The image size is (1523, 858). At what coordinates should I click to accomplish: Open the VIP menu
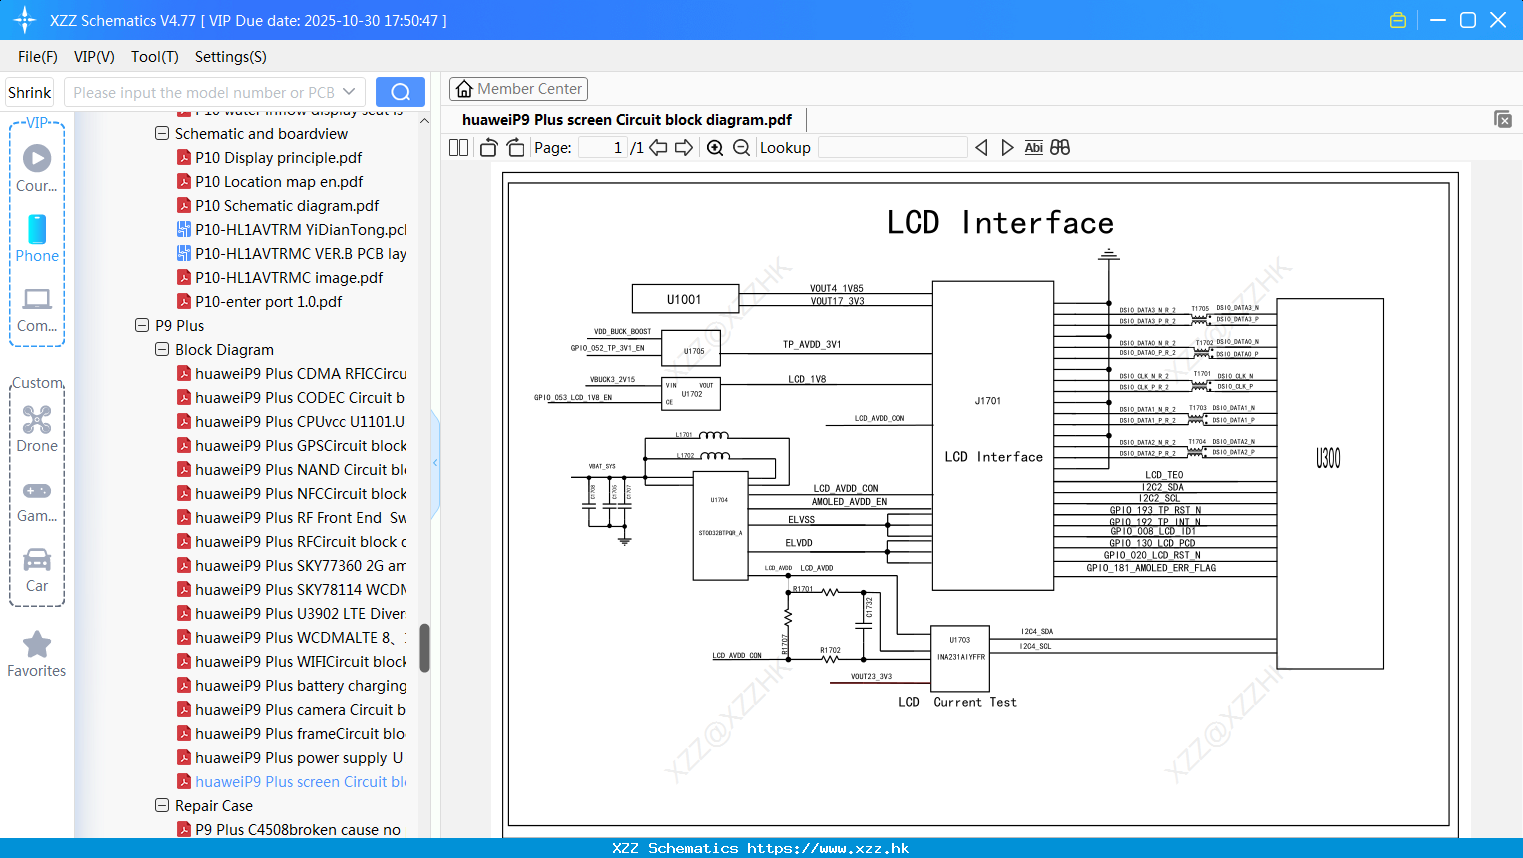(x=94, y=57)
